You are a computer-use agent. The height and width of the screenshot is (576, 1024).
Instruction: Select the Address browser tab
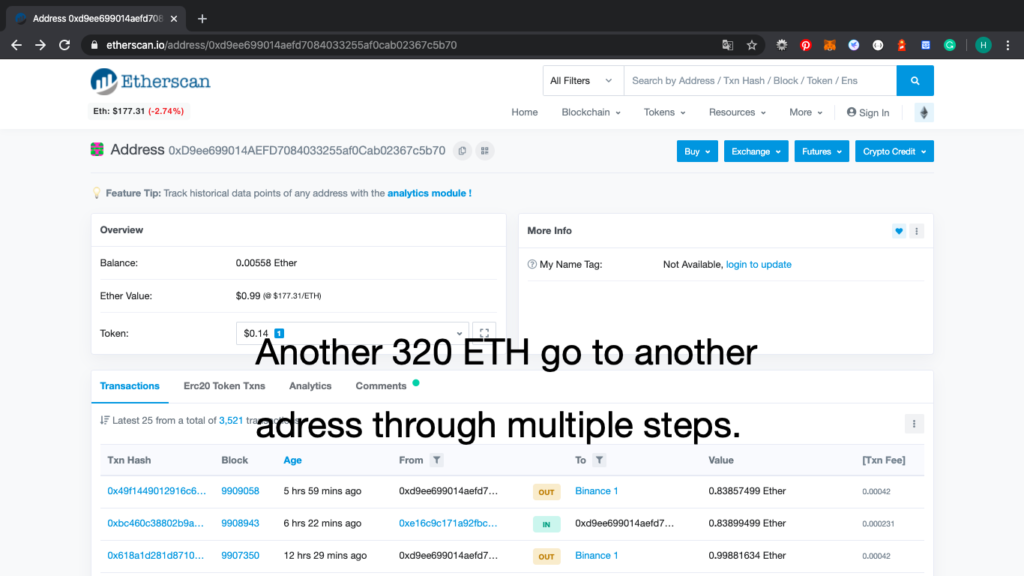(x=96, y=19)
